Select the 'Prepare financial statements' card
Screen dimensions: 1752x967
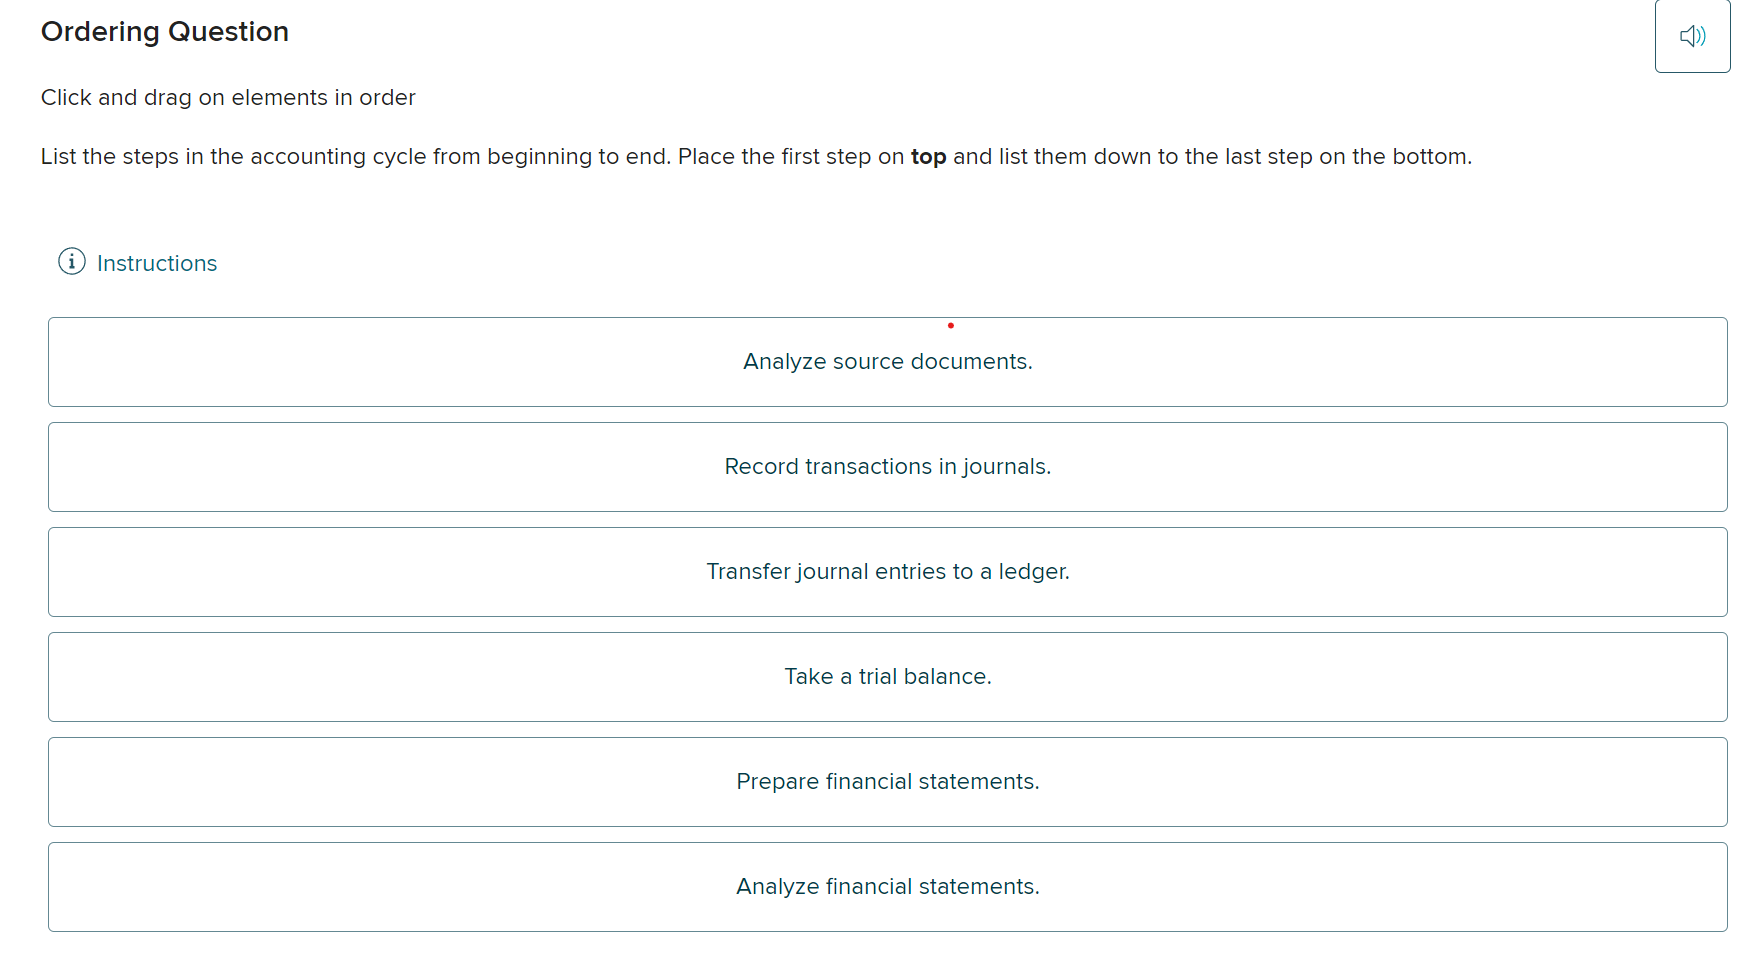tap(887, 781)
